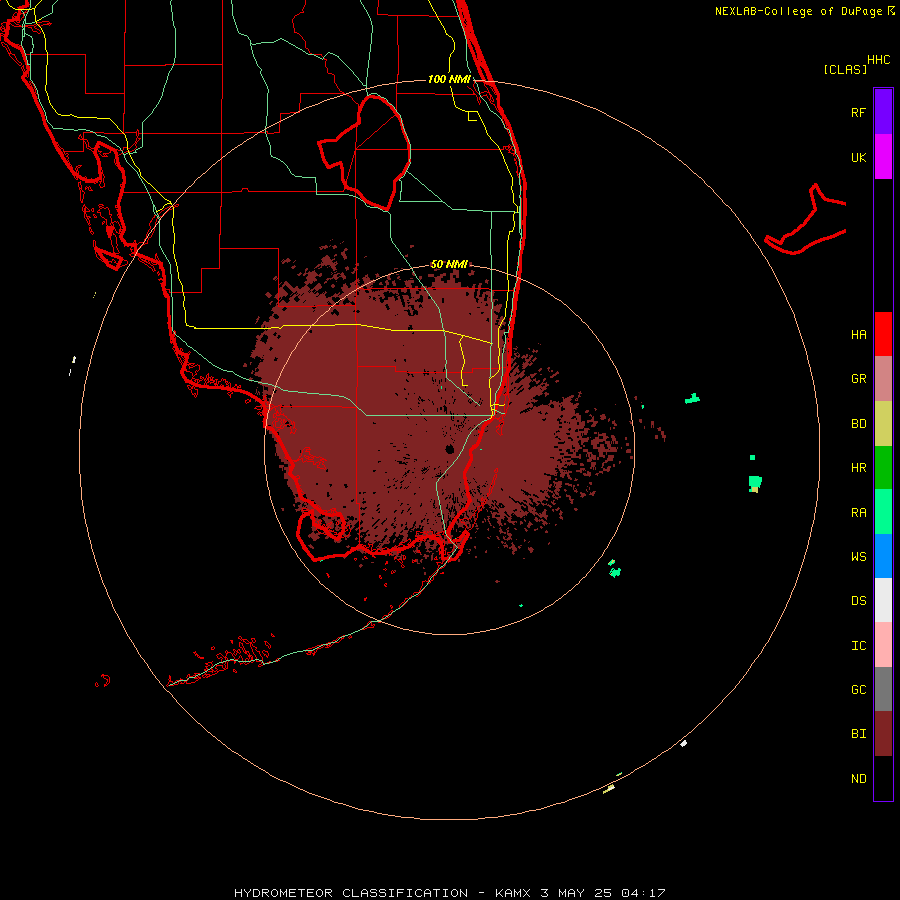Click the IC light pink legend swatch
The width and height of the screenshot is (900, 900).
(x=883, y=645)
